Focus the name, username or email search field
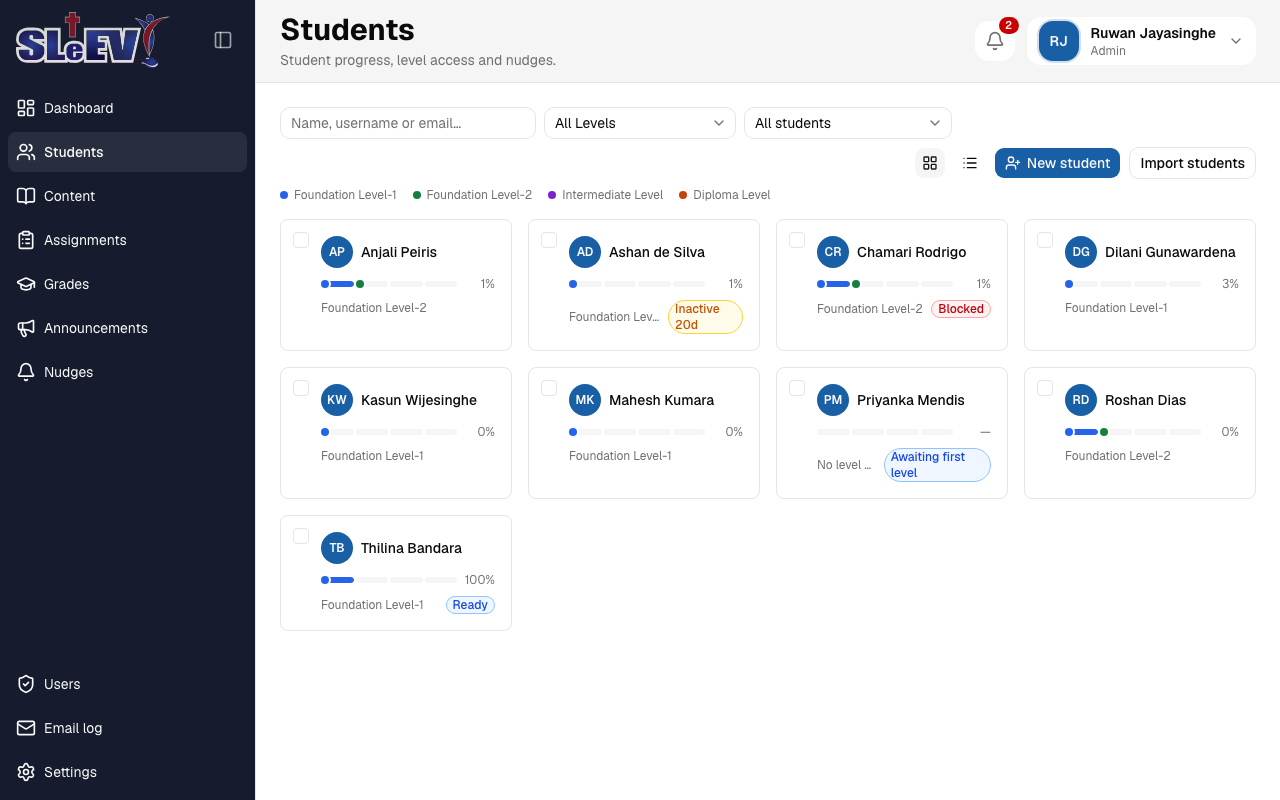This screenshot has height=800, width=1280. pos(408,123)
